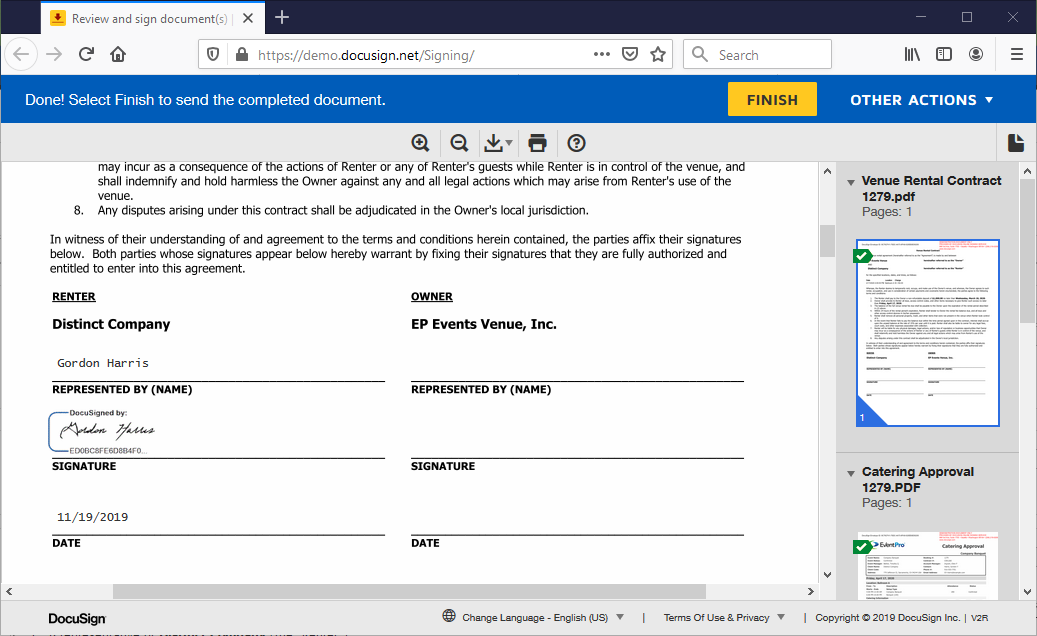Open Firefox hamburger menu
Screen dimensions: 1037x636
1016,54
